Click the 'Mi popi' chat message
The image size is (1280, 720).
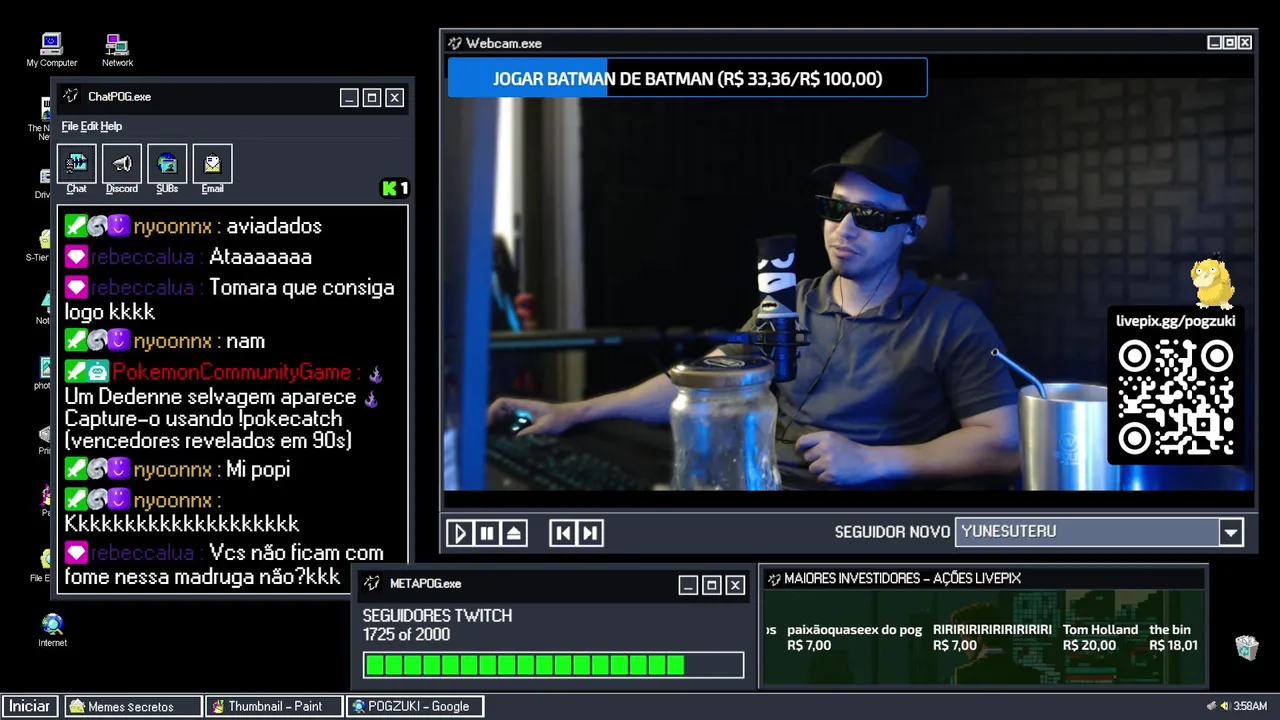(258, 469)
